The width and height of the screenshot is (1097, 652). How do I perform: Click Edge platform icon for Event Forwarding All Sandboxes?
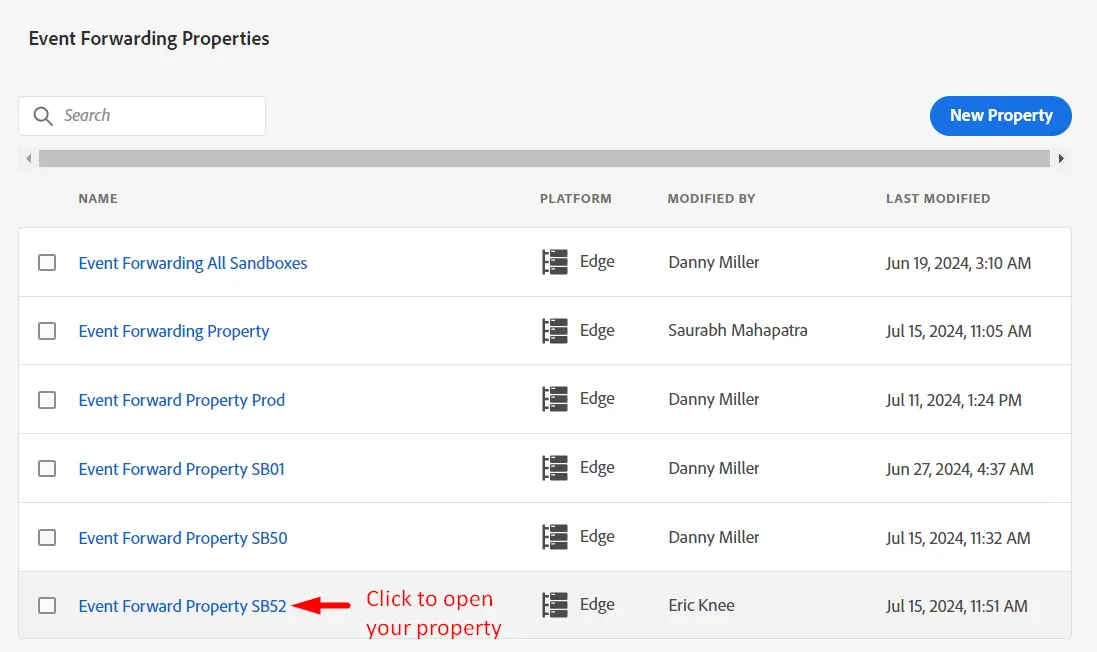(555, 262)
